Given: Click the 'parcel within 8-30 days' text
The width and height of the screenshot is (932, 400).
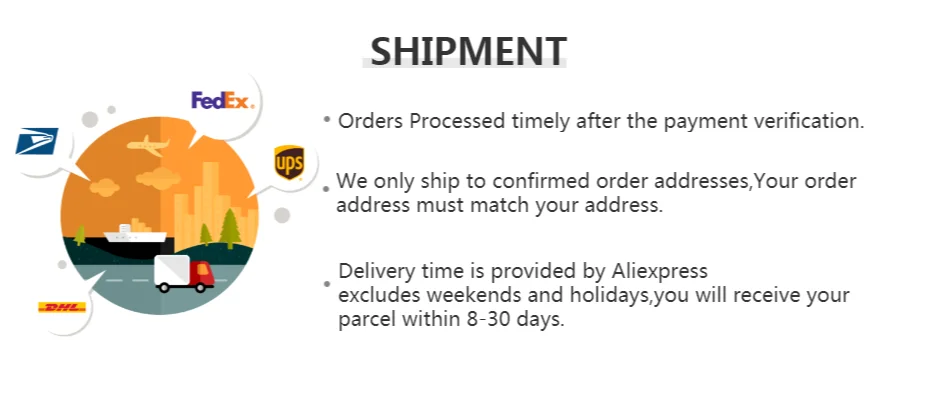Looking at the screenshot, I should pyautogui.click(x=451, y=319).
